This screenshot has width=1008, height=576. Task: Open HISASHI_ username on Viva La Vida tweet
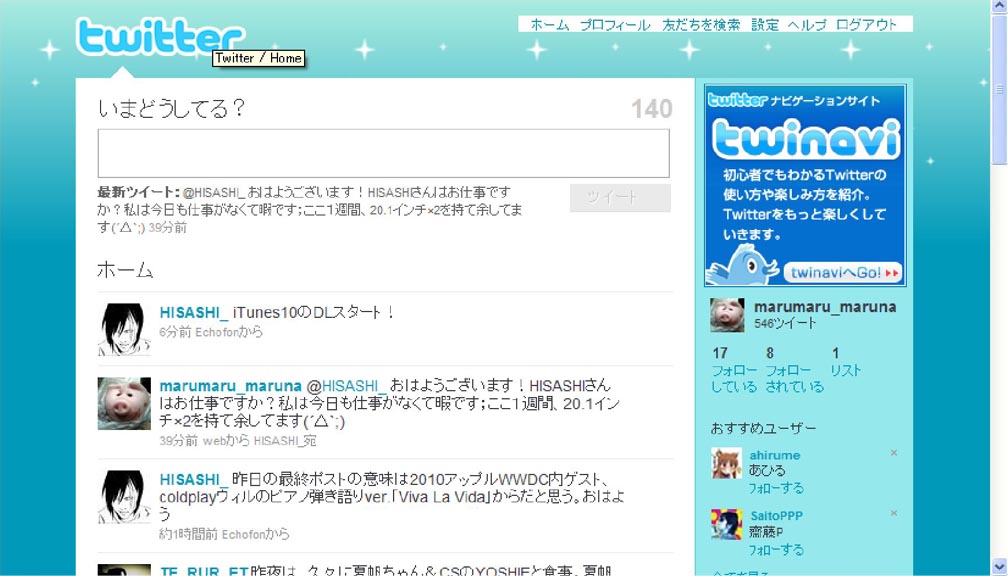(x=194, y=480)
